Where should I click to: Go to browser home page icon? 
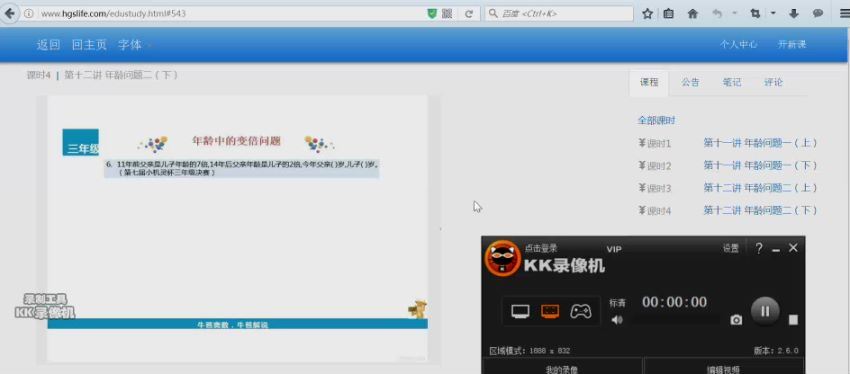692,14
